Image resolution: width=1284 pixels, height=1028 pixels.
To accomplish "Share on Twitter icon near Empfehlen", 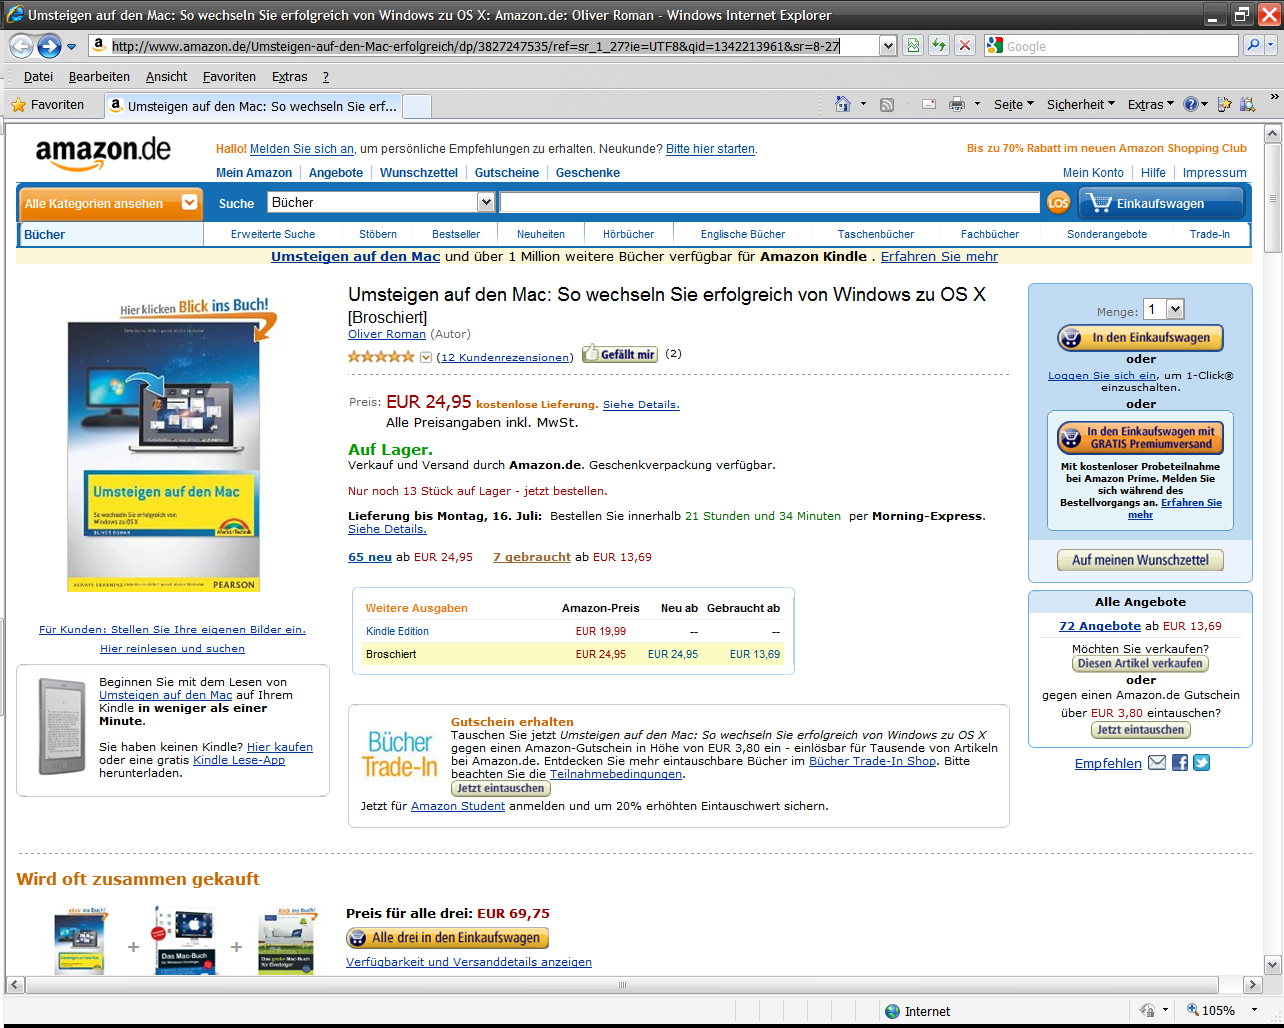I will click(1202, 763).
